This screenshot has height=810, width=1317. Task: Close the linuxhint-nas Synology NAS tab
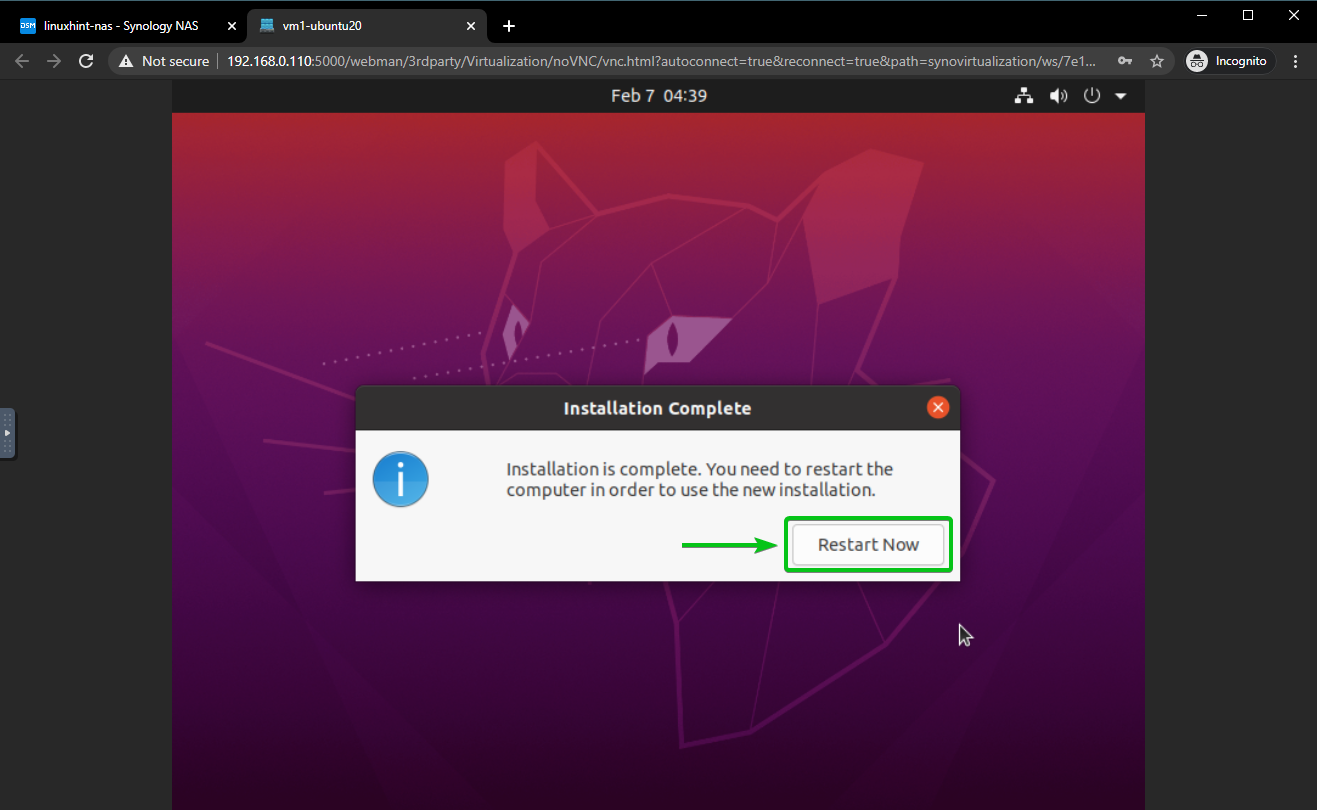click(x=232, y=26)
